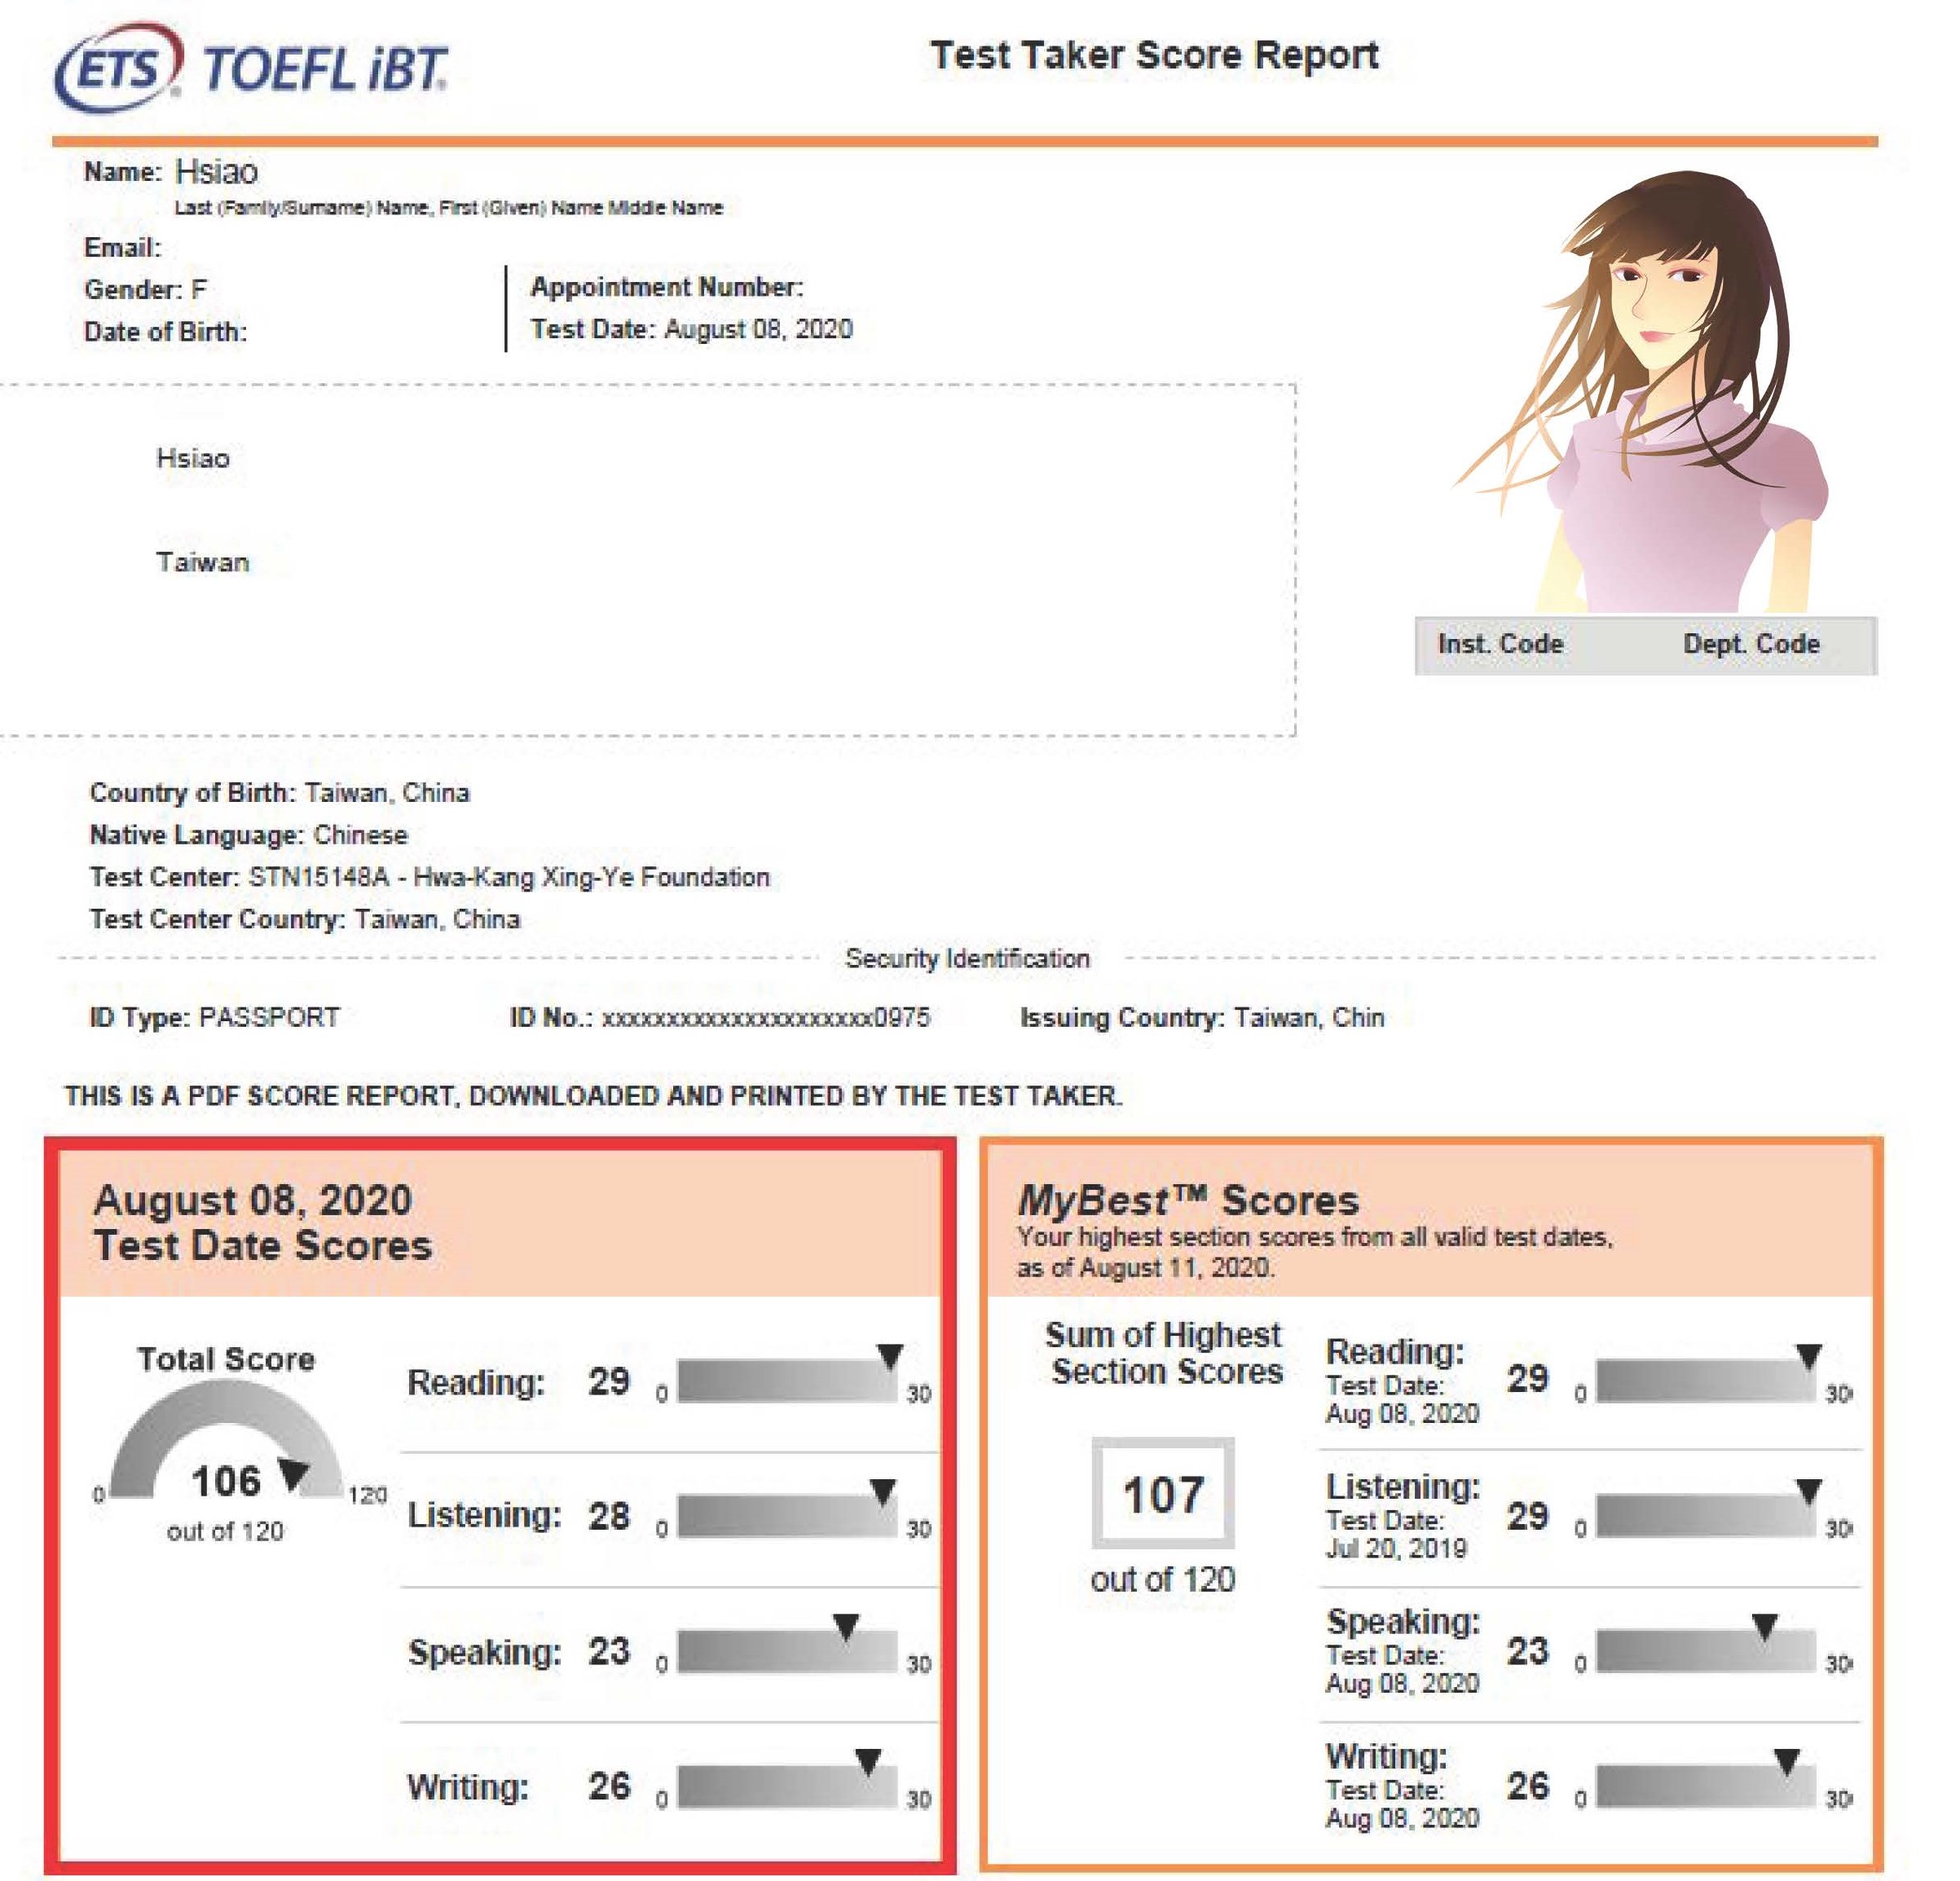Click the MyBest Listening 'Jul 20, 2019' test date

(1395, 1548)
